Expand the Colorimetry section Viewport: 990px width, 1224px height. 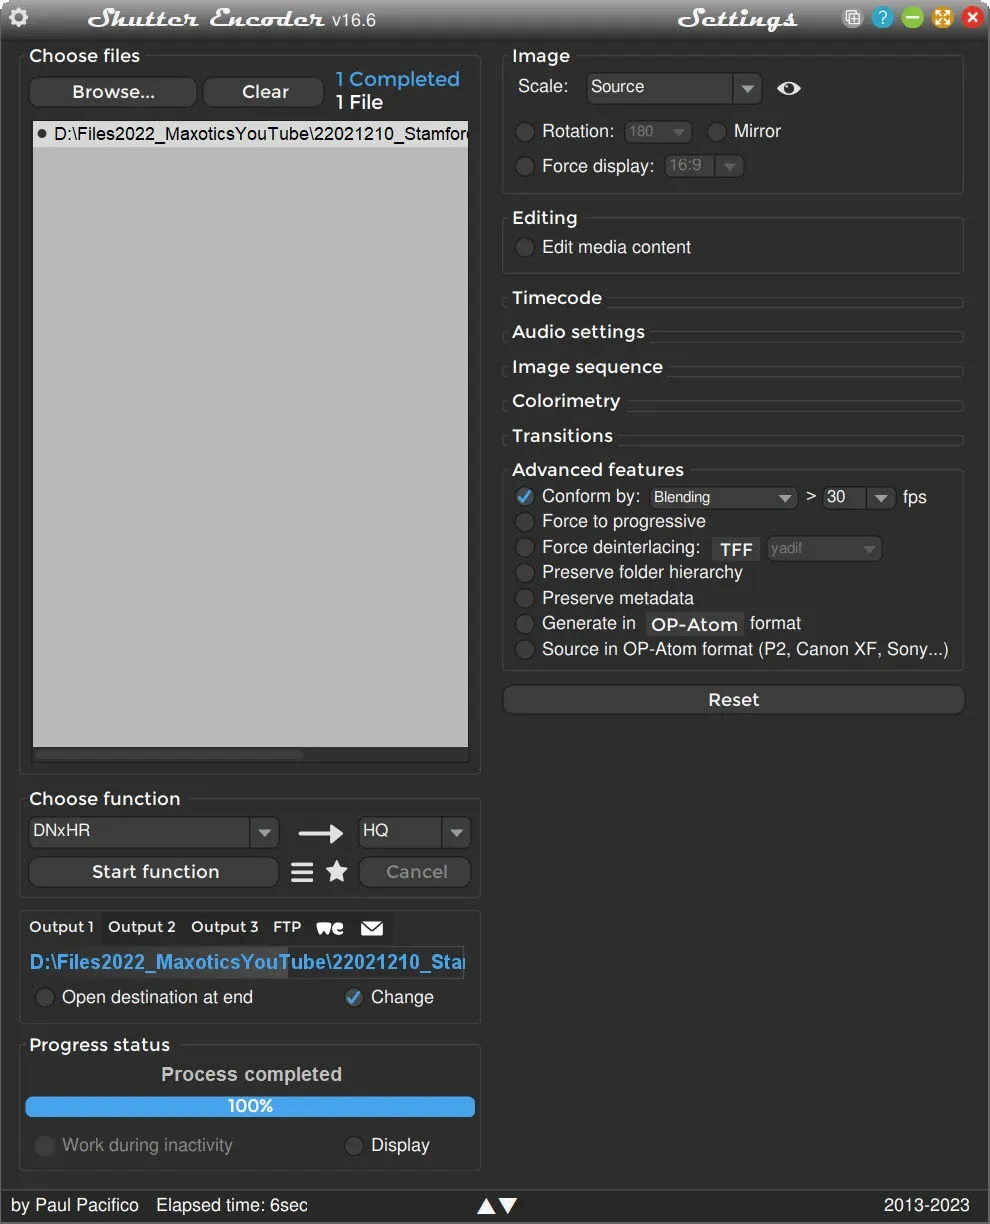(x=566, y=401)
